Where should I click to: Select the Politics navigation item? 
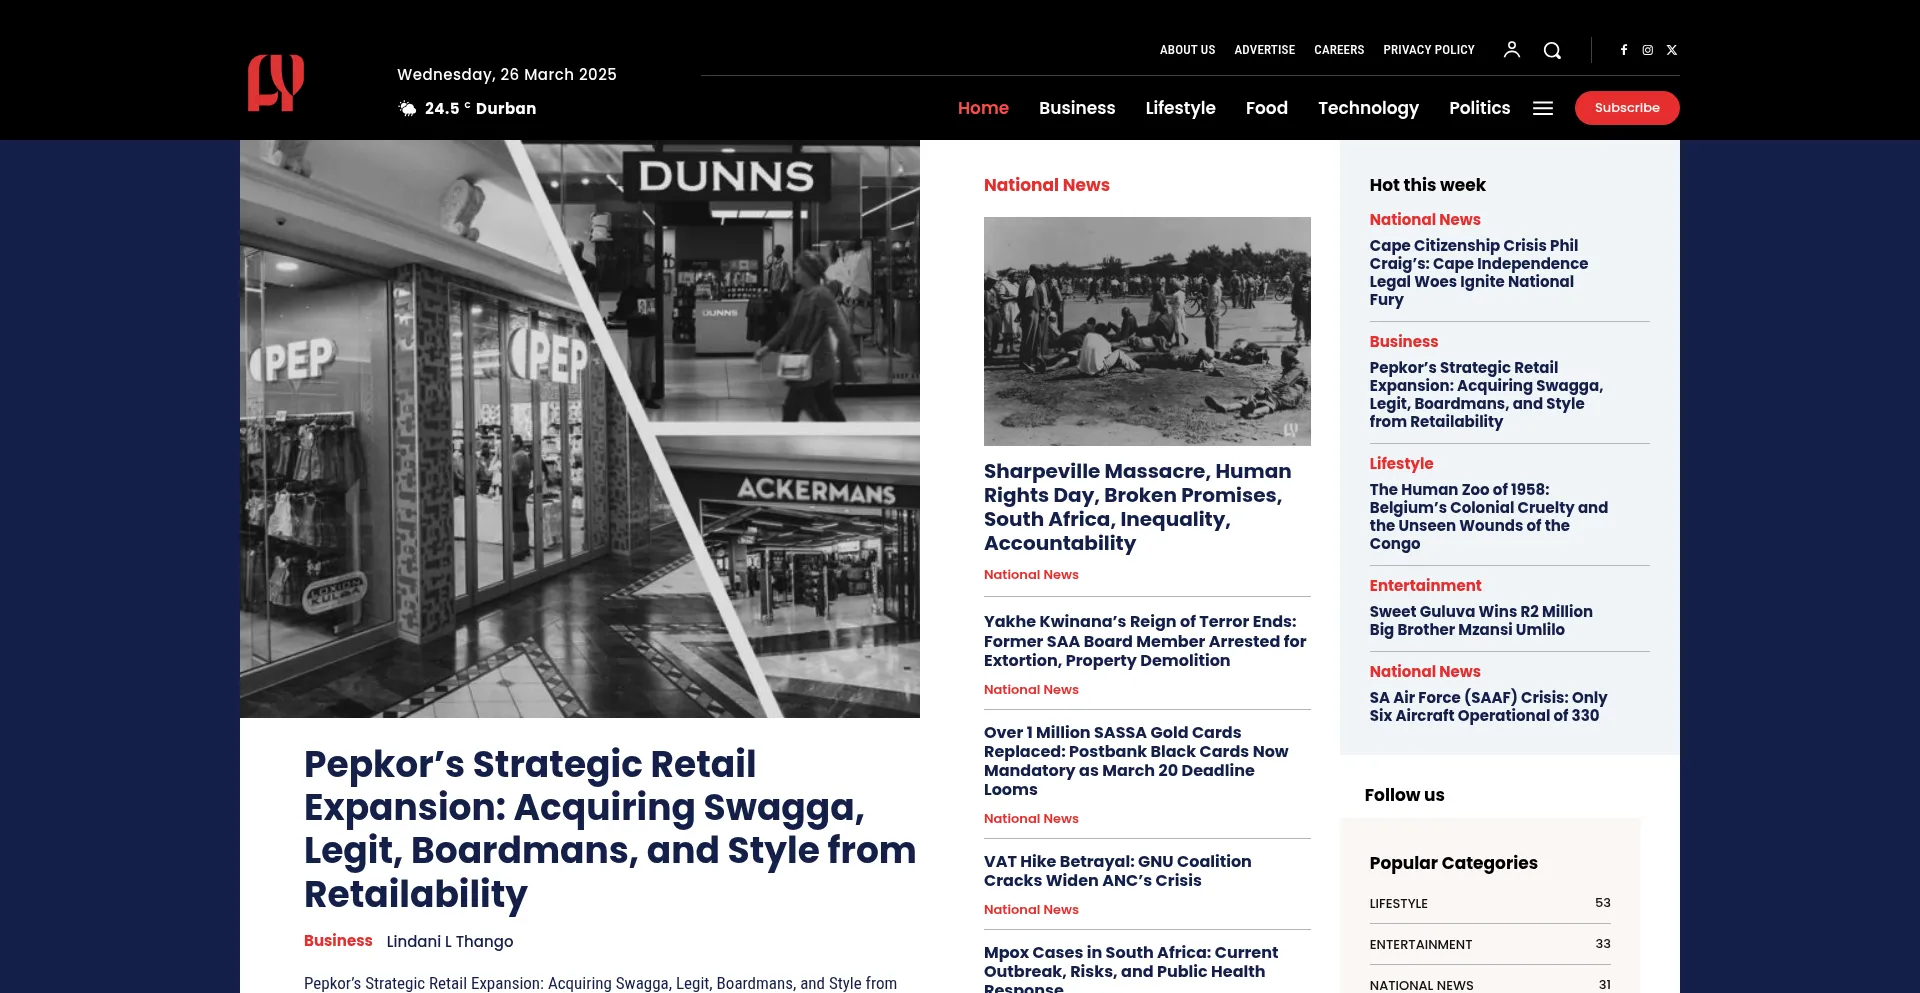point(1479,108)
